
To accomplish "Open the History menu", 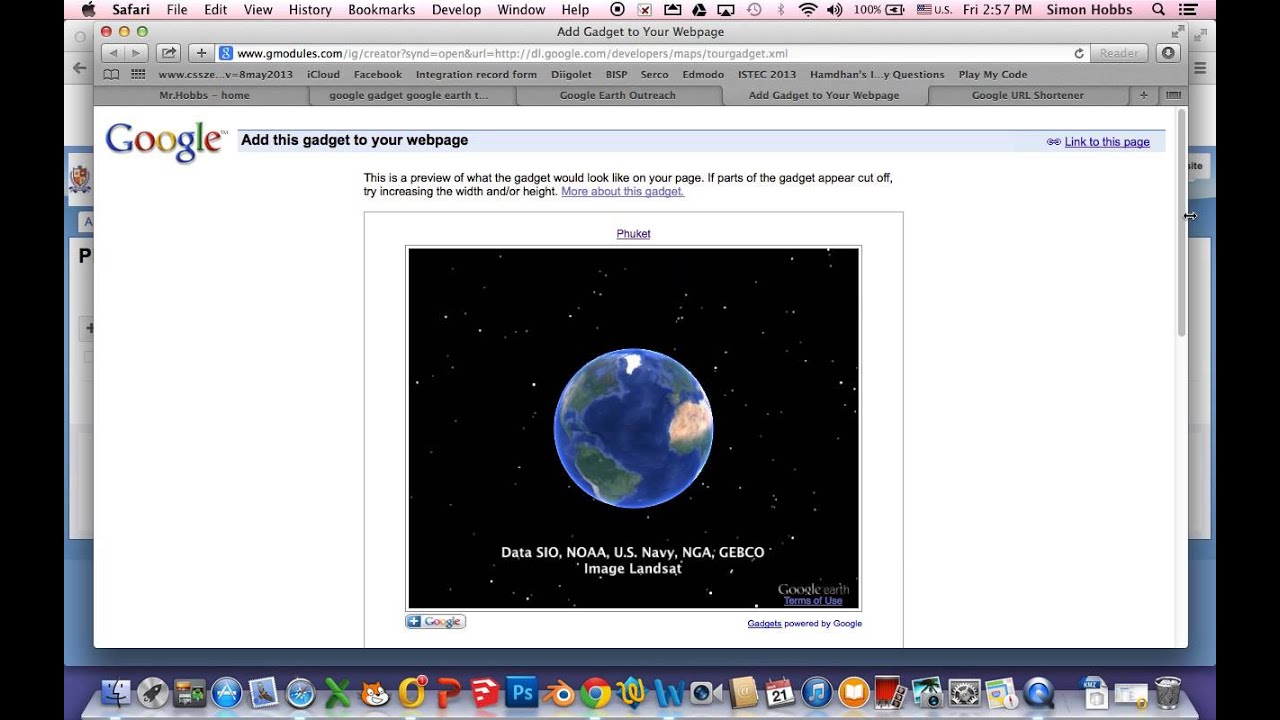I will tap(310, 10).
